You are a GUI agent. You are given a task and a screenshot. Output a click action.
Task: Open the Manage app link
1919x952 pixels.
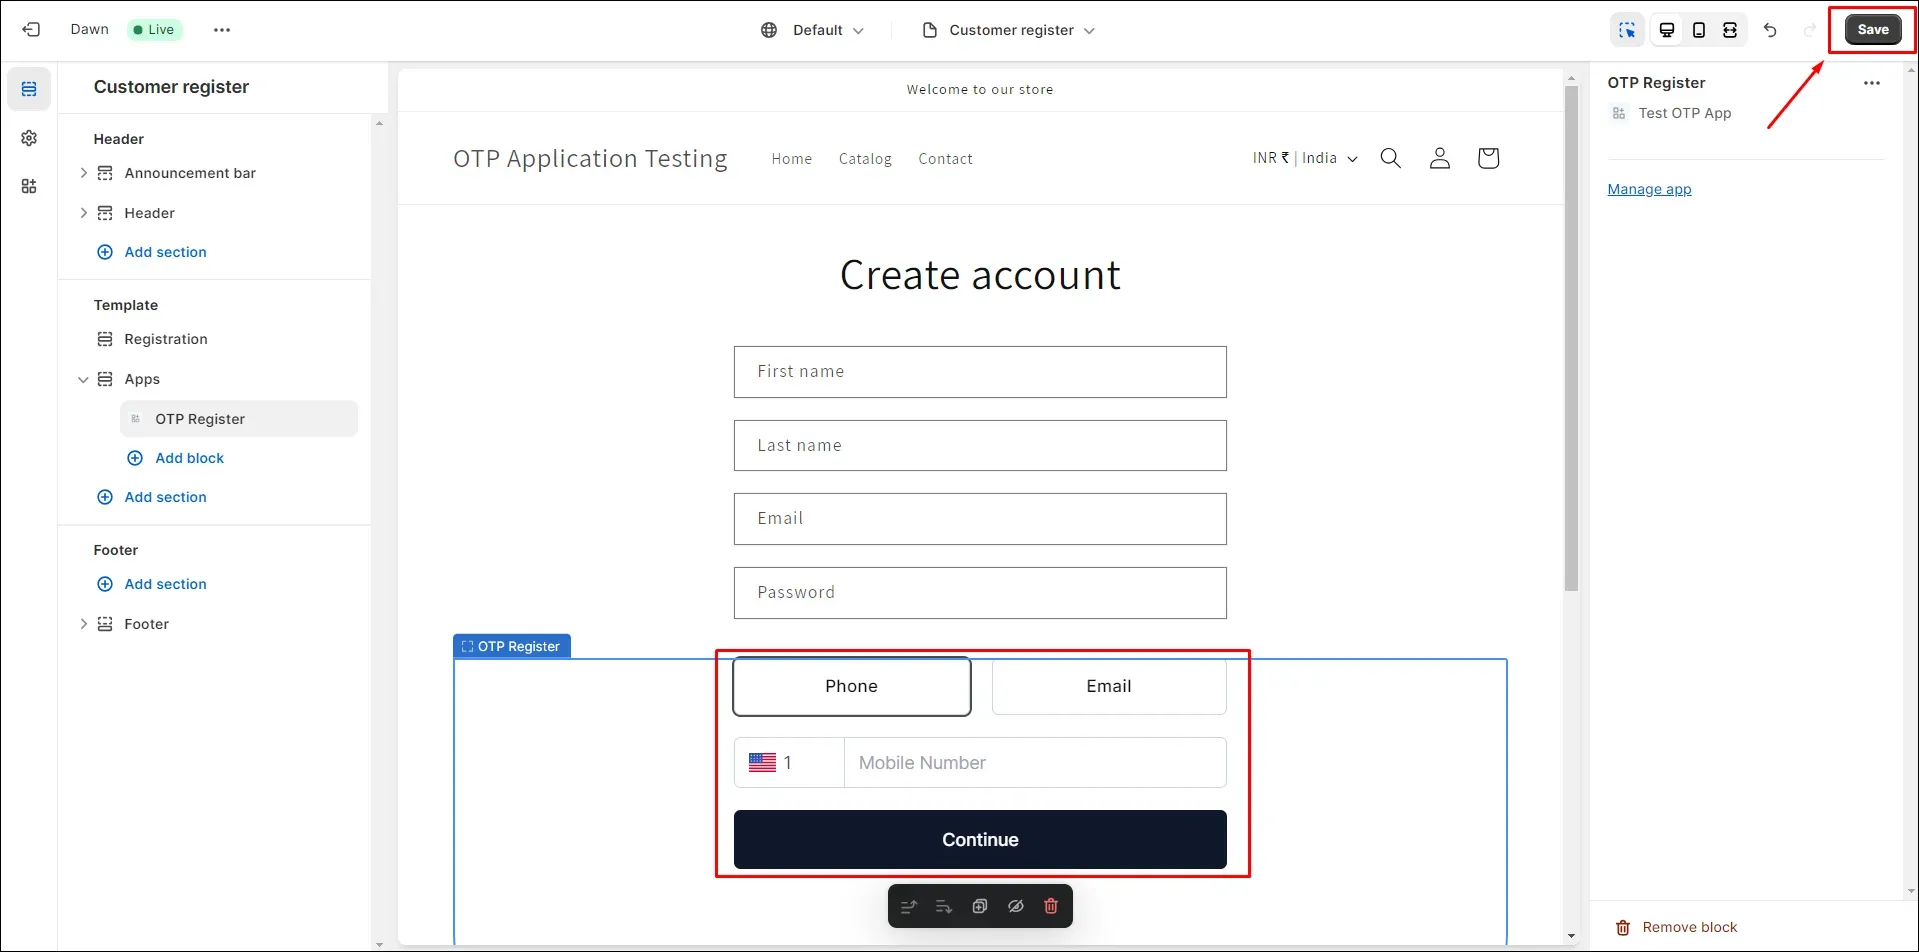[1650, 189]
